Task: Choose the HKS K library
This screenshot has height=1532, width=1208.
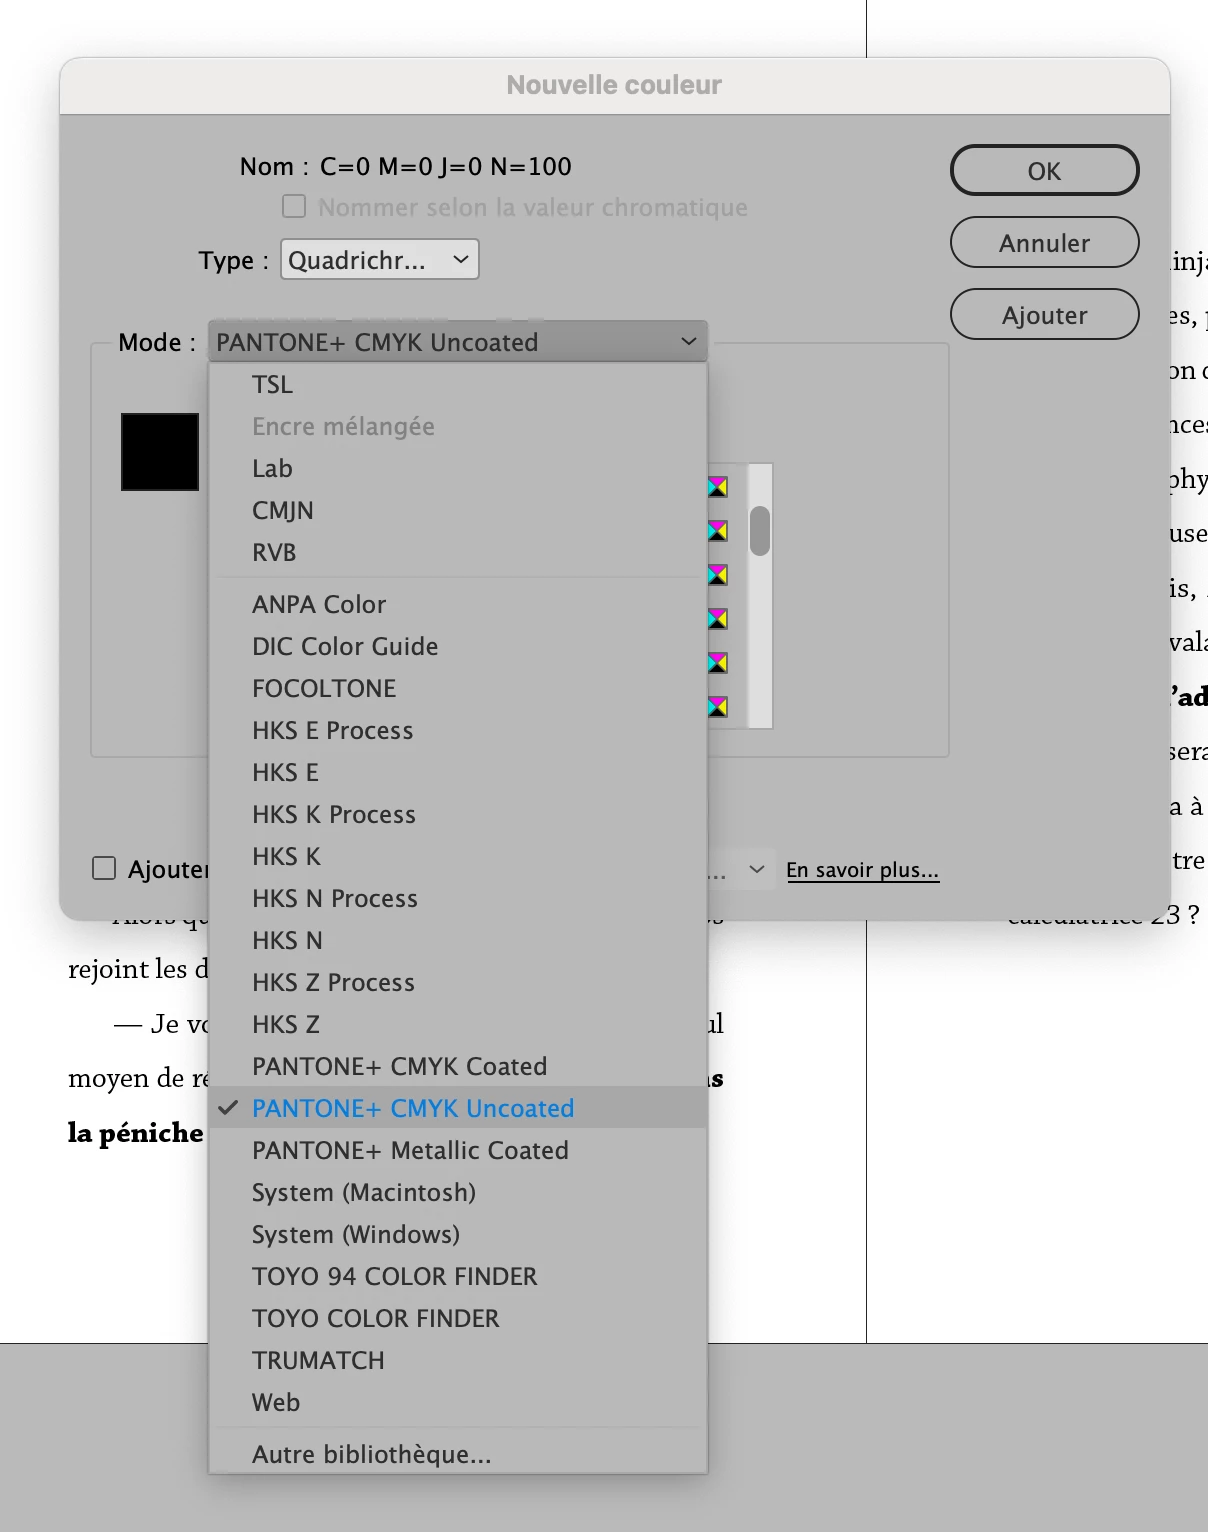Action: (x=458, y=857)
